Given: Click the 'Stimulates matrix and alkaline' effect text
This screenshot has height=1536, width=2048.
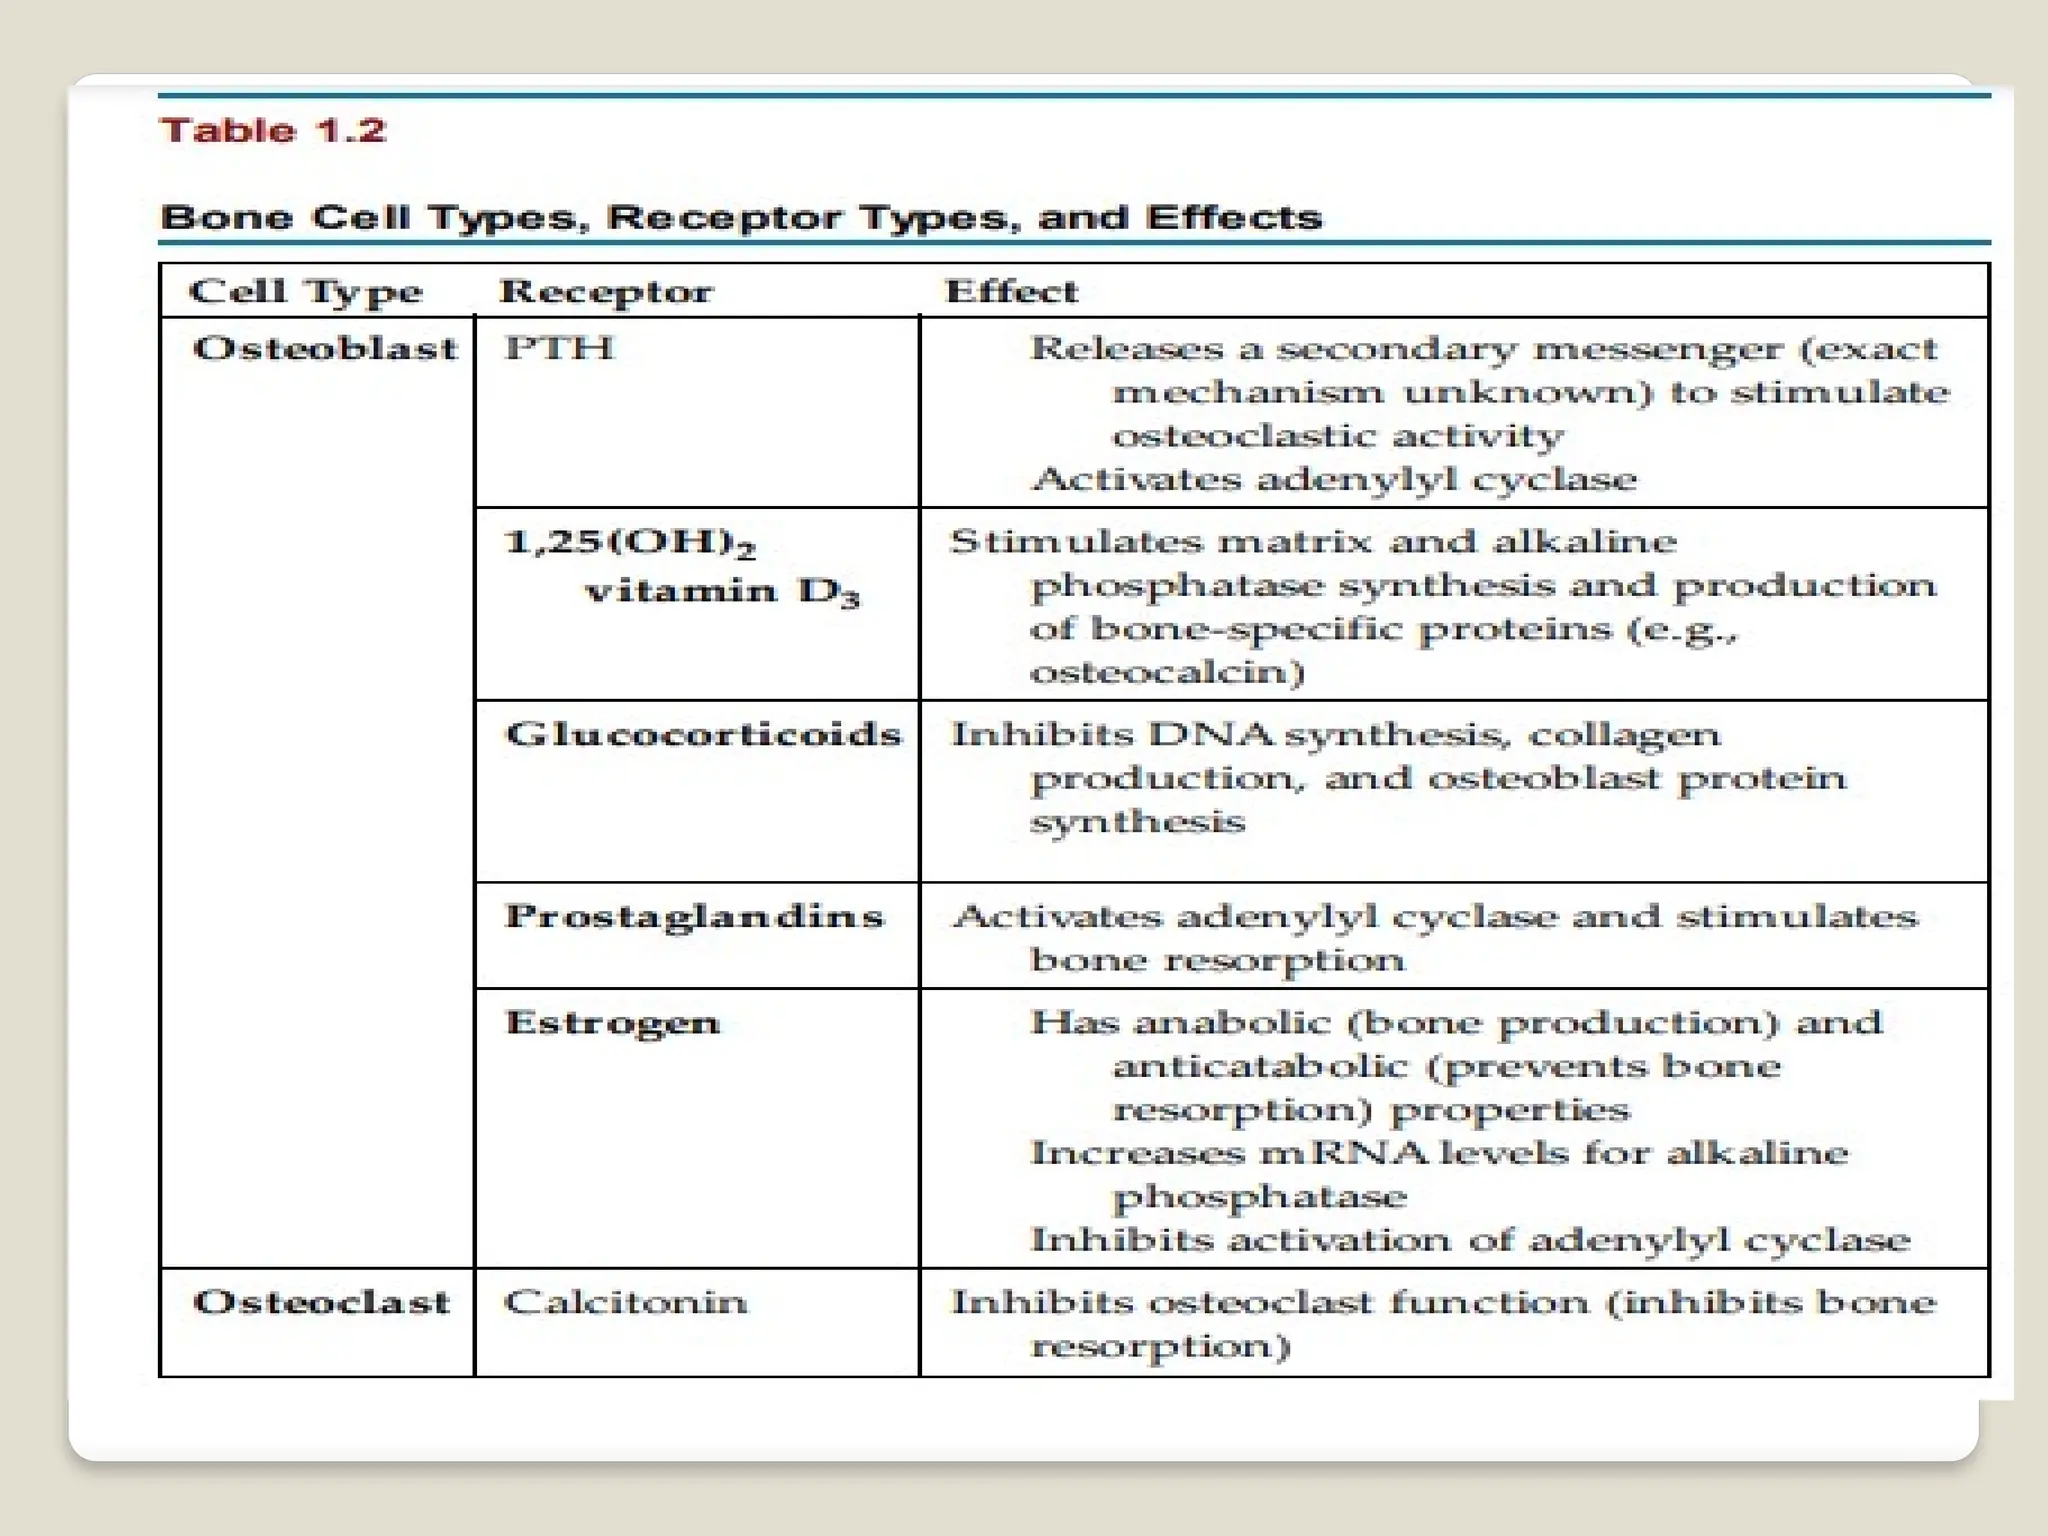Looking at the screenshot, I should point(1313,542).
